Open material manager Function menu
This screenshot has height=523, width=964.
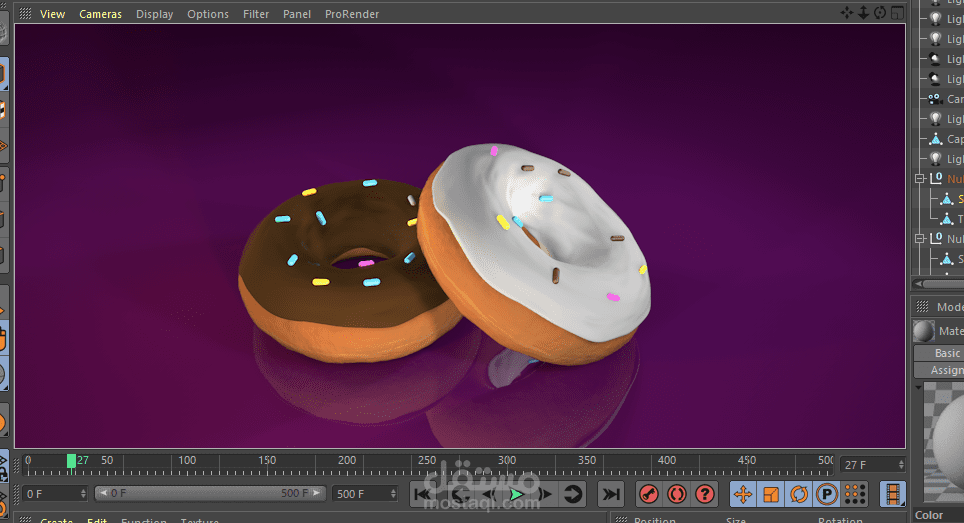tap(144, 520)
